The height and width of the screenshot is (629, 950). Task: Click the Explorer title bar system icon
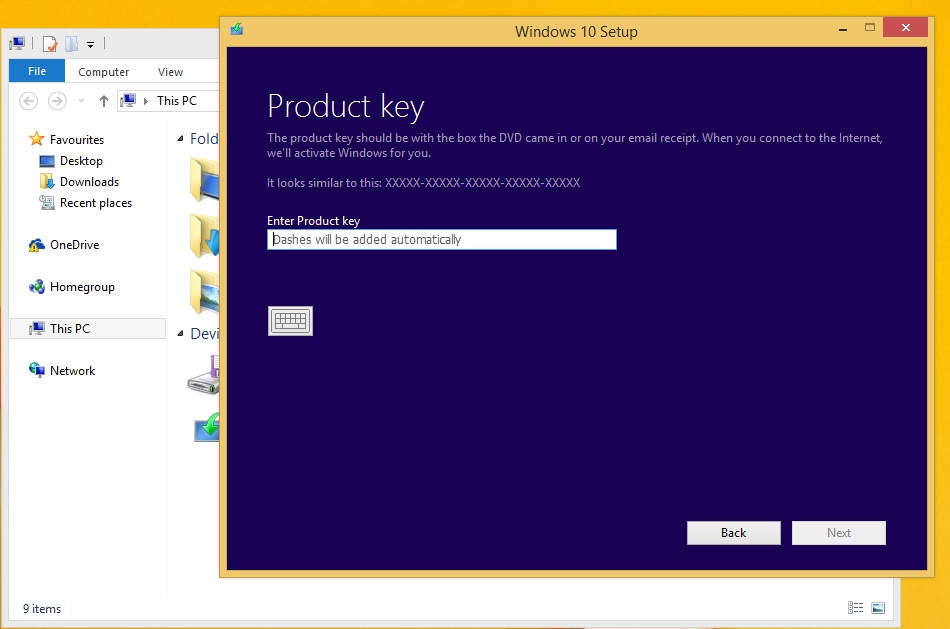pos(17,43)
